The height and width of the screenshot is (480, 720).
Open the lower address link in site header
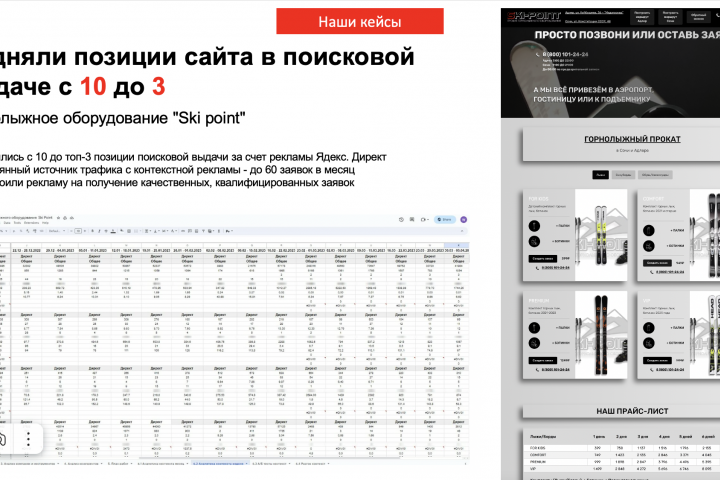pyautogui.click(x=588, y=21)
